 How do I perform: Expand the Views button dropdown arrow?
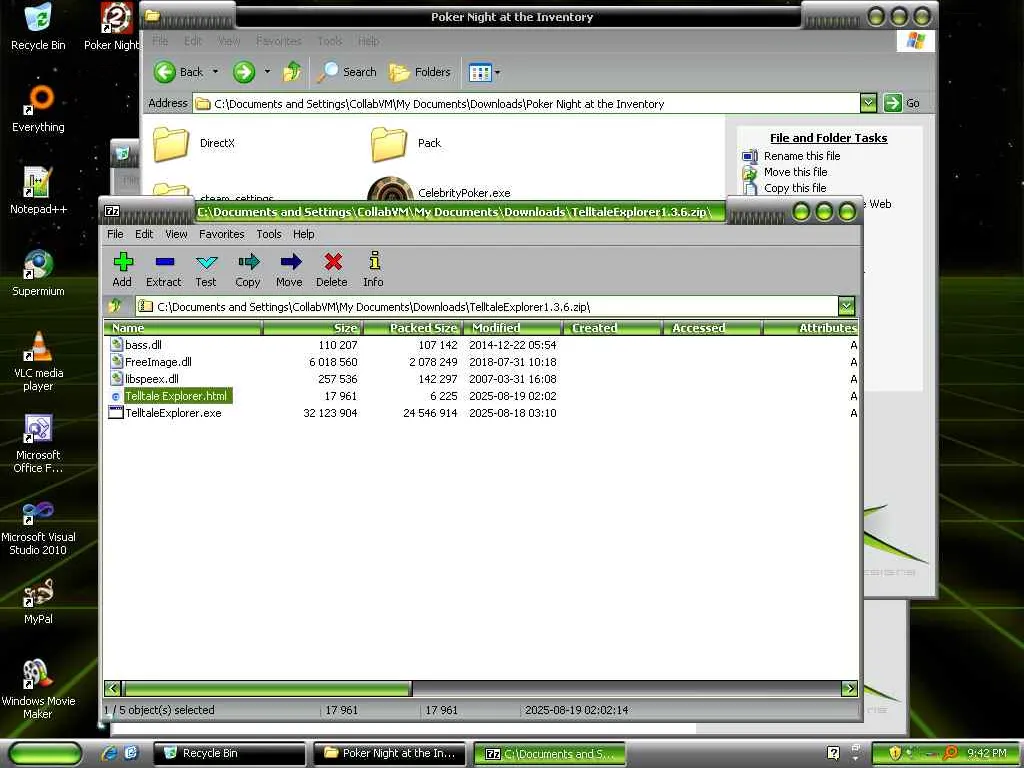click(x=498, y=72)
